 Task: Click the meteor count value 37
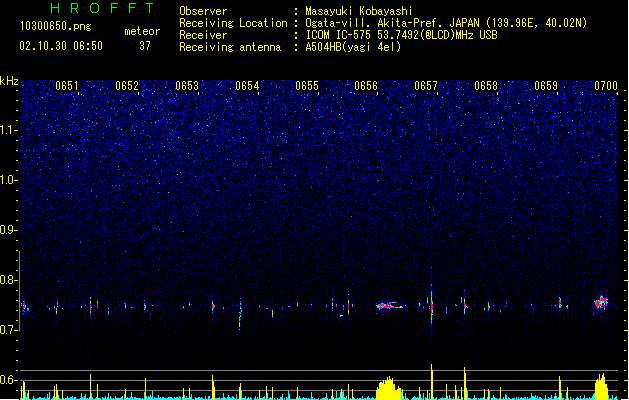click(x=145, y=46)
